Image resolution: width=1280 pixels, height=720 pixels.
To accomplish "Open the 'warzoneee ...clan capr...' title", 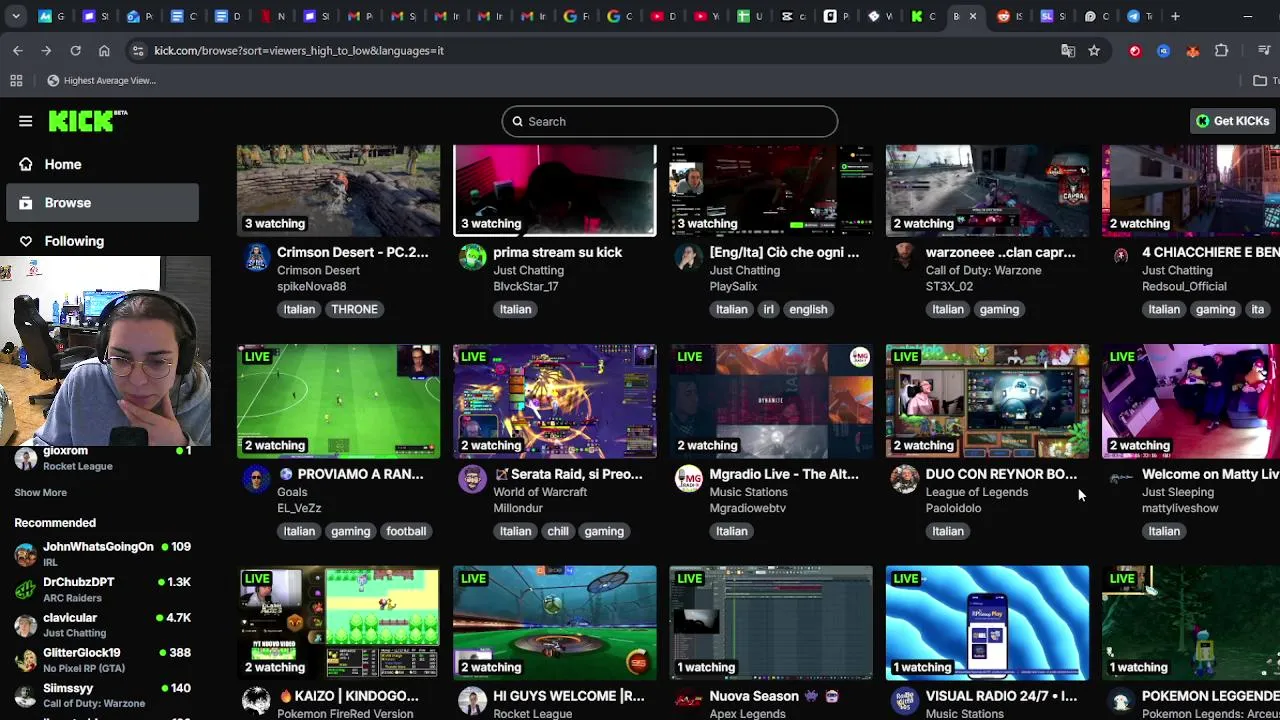I will pos(1000,252).
